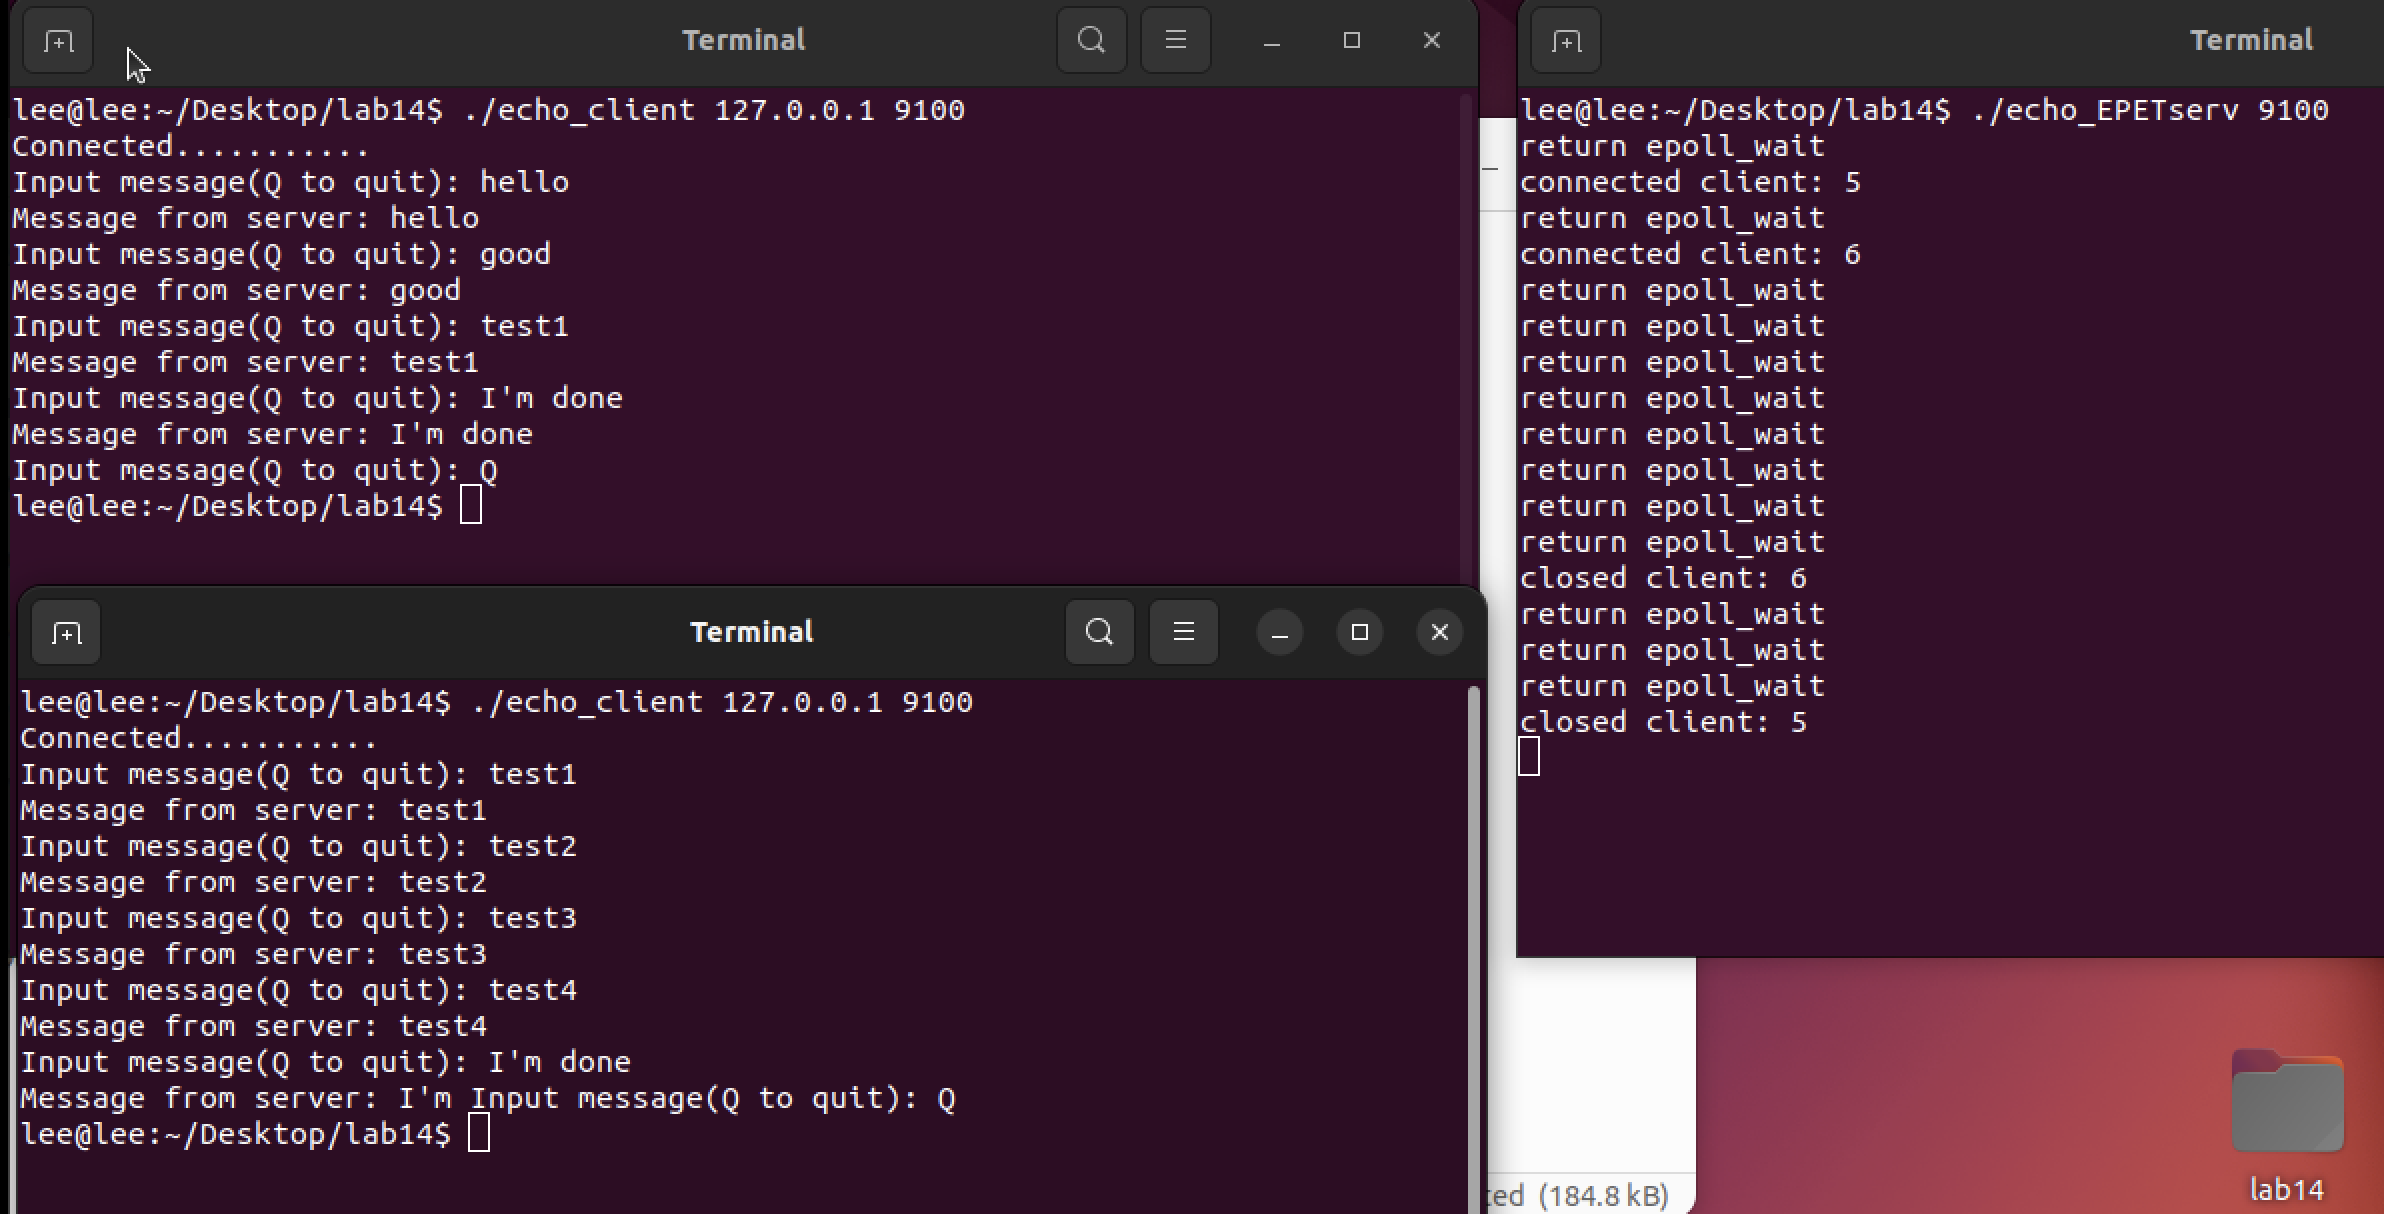Viewport: 2384px width, 1214px height.
Task: Focus the bottom terminal via its title bar
Action: 751,633
